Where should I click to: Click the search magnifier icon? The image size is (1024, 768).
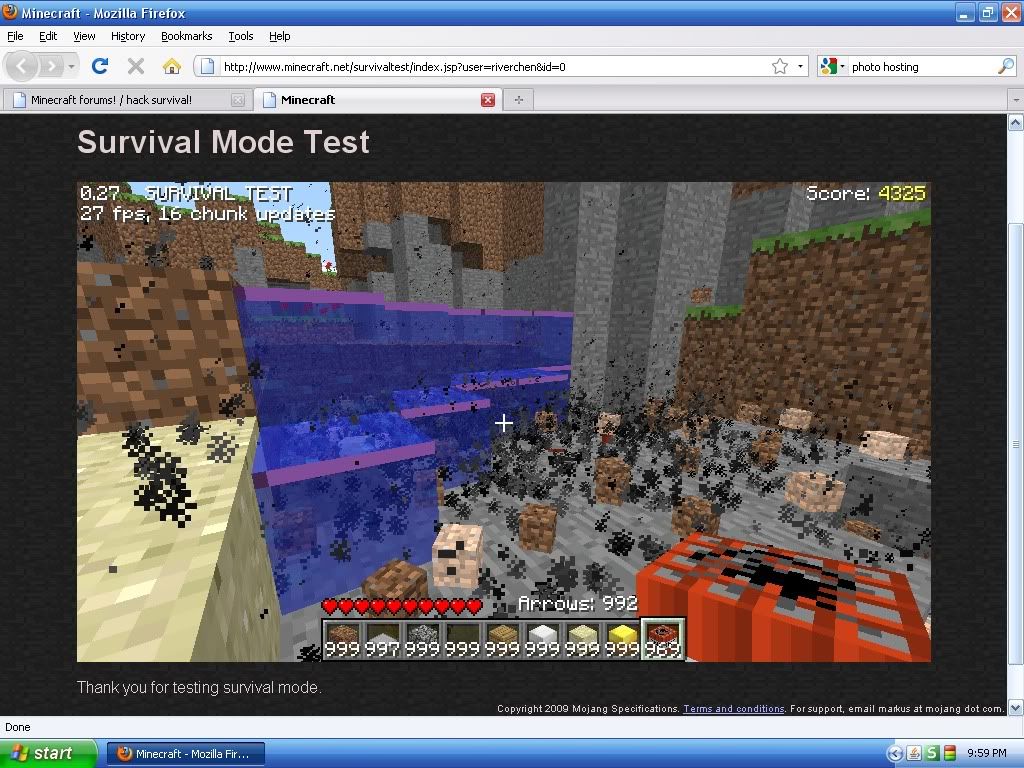[1006, 66]
